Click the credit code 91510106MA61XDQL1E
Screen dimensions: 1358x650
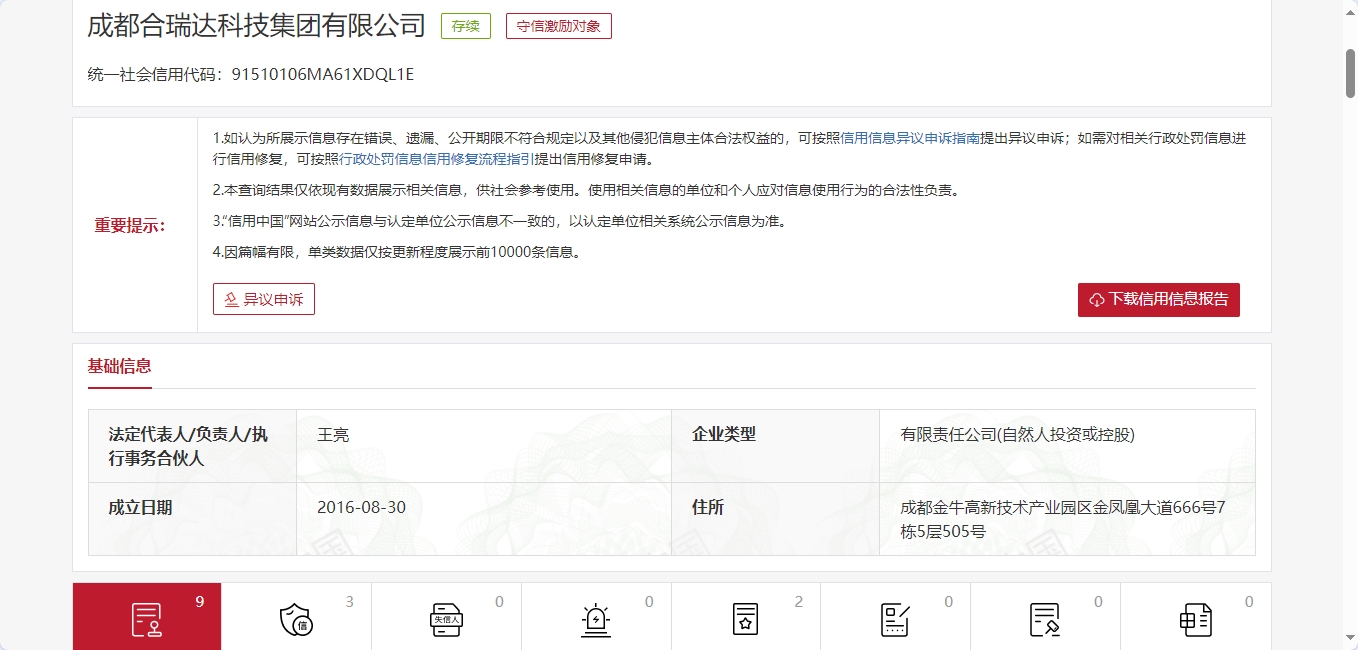point(323,74)
